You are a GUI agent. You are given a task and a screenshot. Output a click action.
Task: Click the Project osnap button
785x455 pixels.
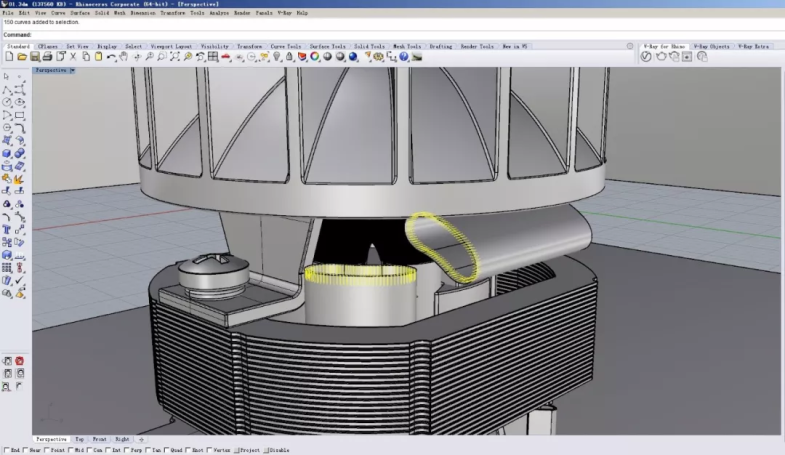pyautogui.click(x=247, y=451)
